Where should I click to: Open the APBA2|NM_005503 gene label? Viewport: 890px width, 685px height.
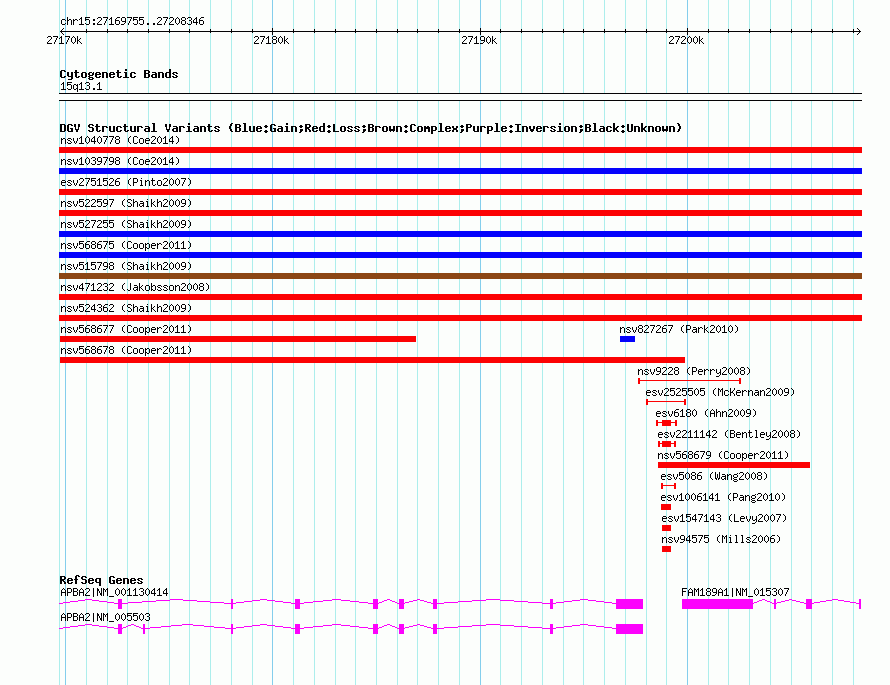[105, 617]
